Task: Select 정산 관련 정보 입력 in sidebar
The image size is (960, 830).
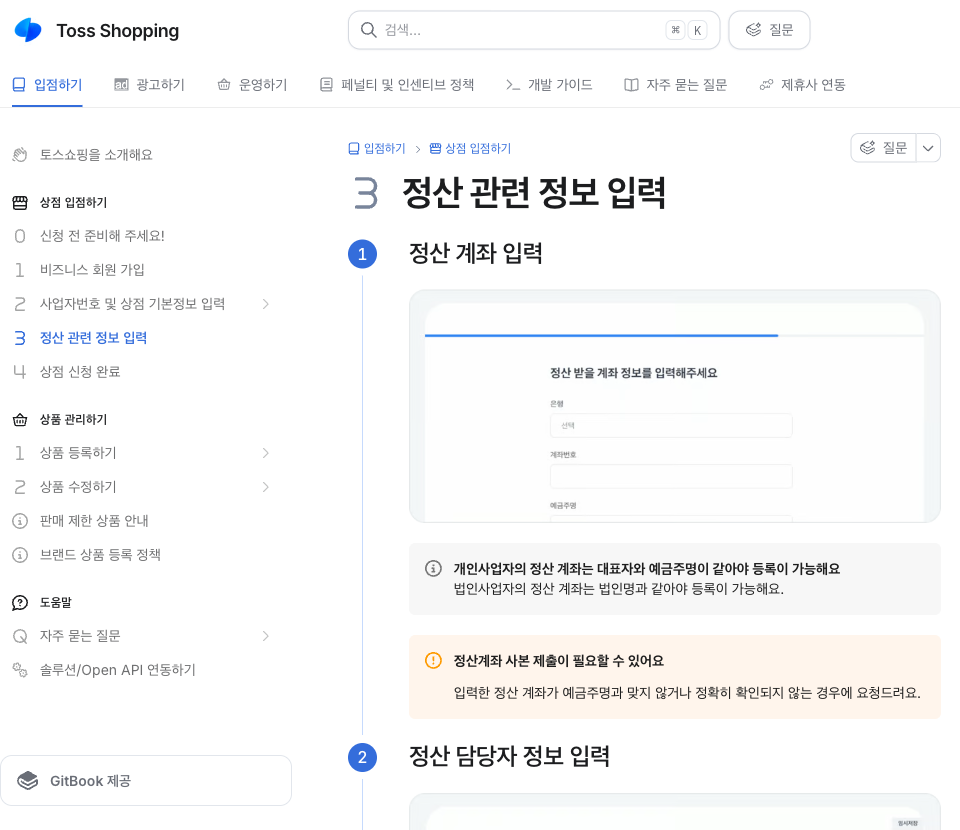Action: click(x=93, y=338)
